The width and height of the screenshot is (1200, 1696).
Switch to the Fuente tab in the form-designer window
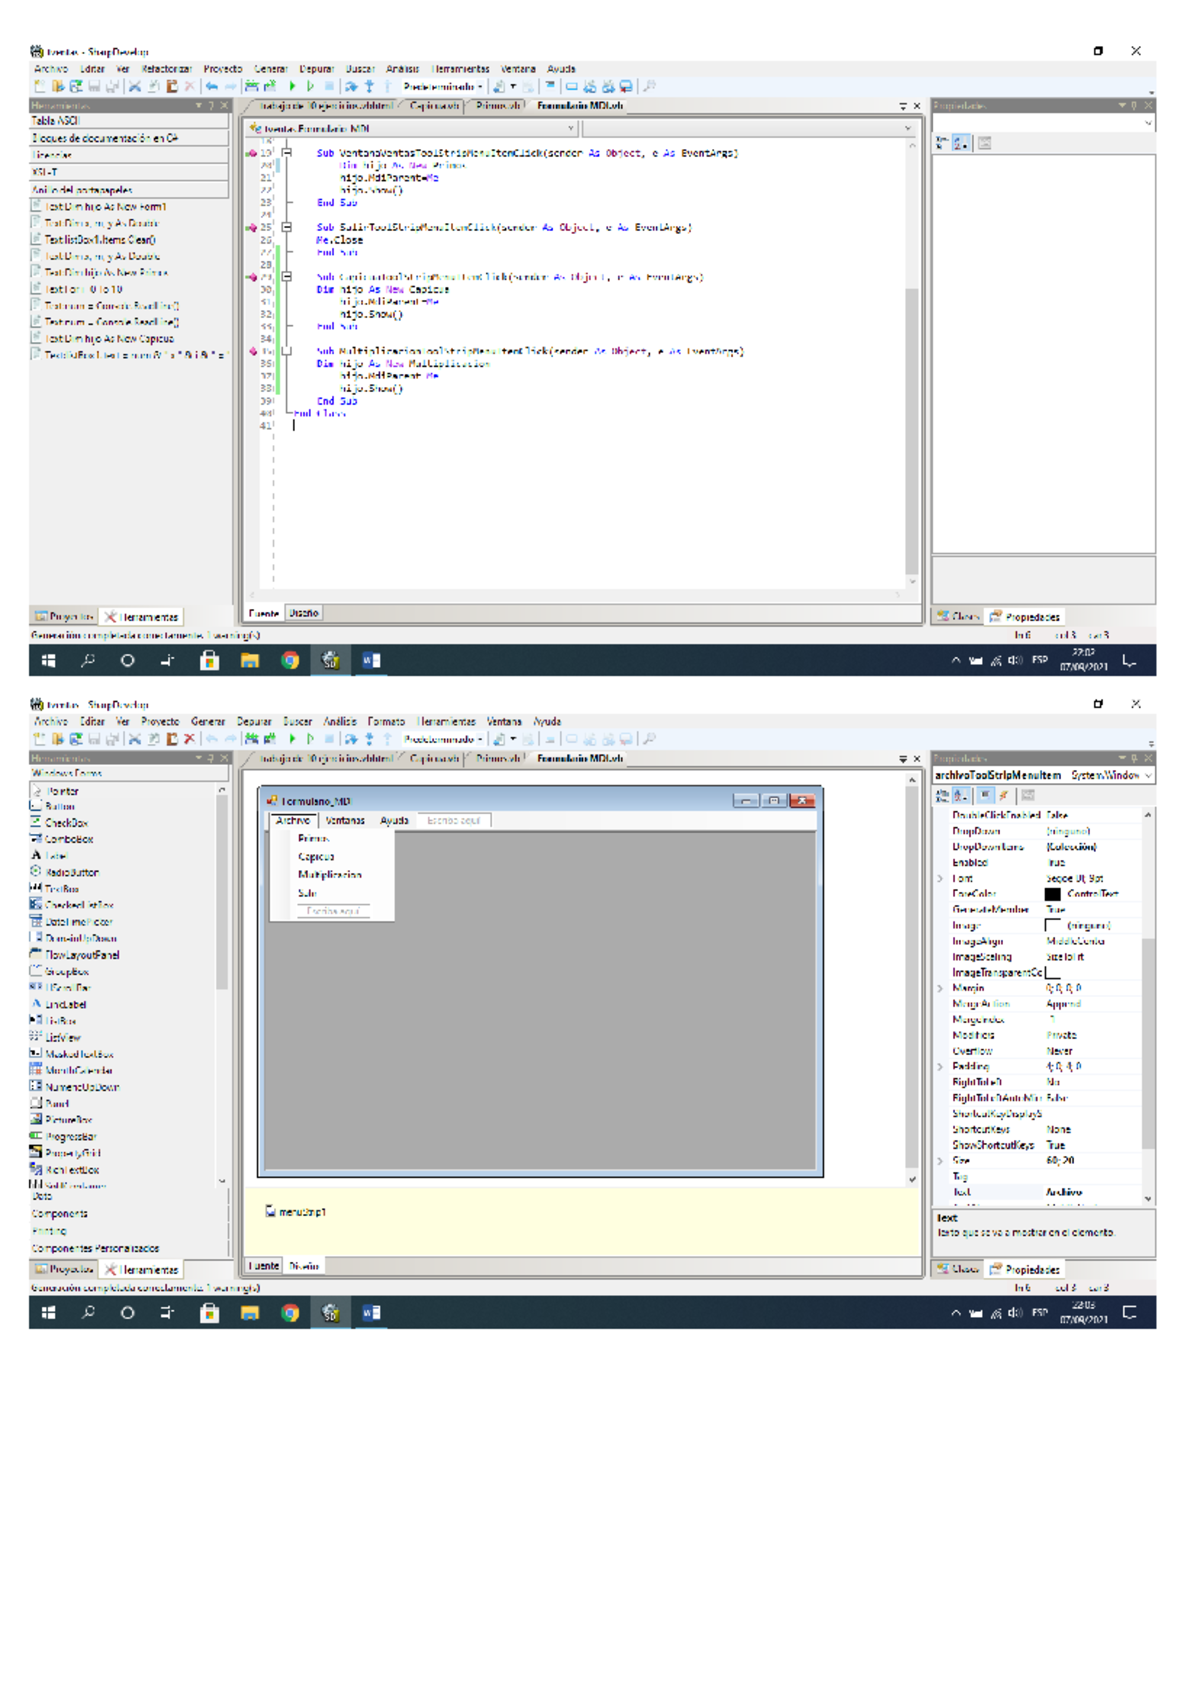click(264, 1266)
